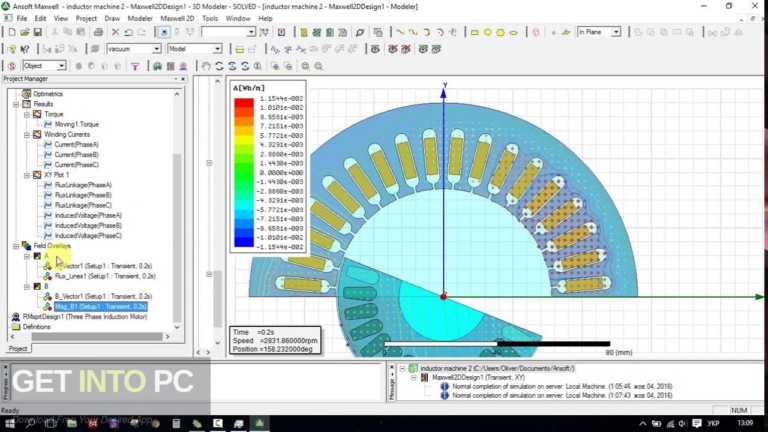
Task: Validate the design with check icon
Action: (x=317, y=32)
